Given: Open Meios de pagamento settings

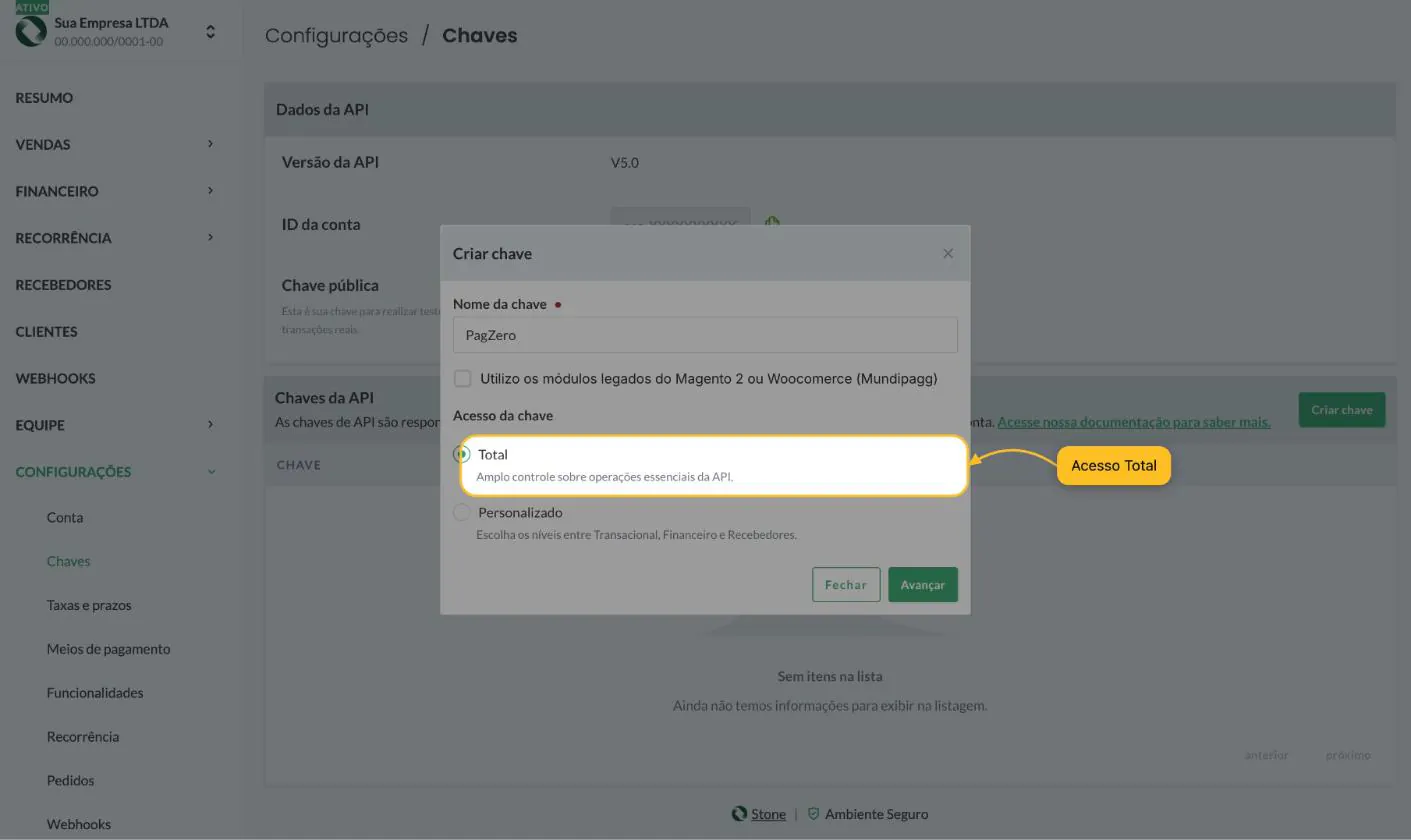Looking at the screenshot, I should pyautogui.click(x=108, y=649).
